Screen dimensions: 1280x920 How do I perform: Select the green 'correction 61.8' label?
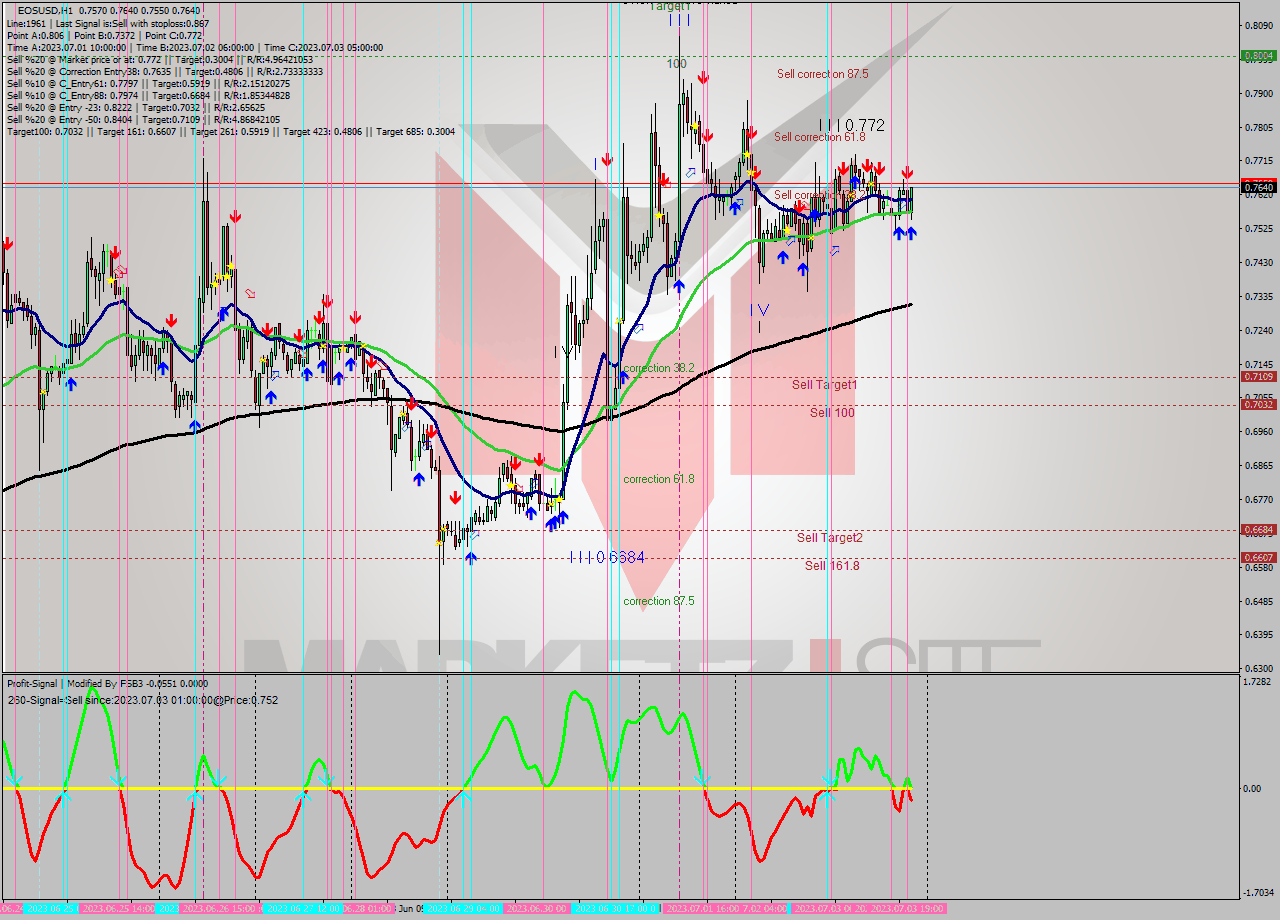(x=659, y=479)
